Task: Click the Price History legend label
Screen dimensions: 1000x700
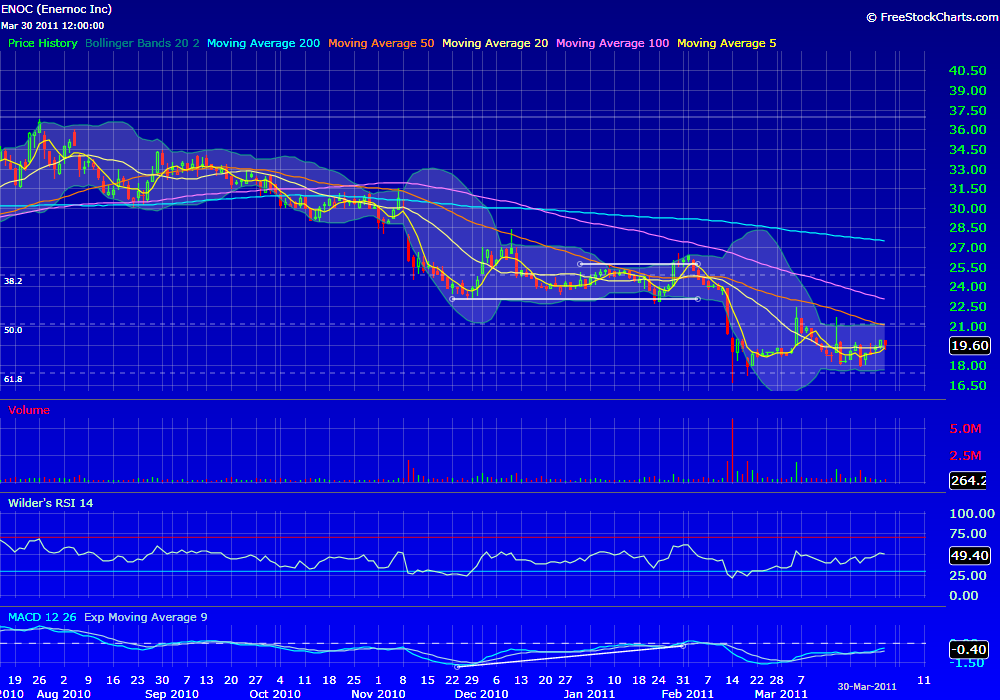Action: point(43,43)
